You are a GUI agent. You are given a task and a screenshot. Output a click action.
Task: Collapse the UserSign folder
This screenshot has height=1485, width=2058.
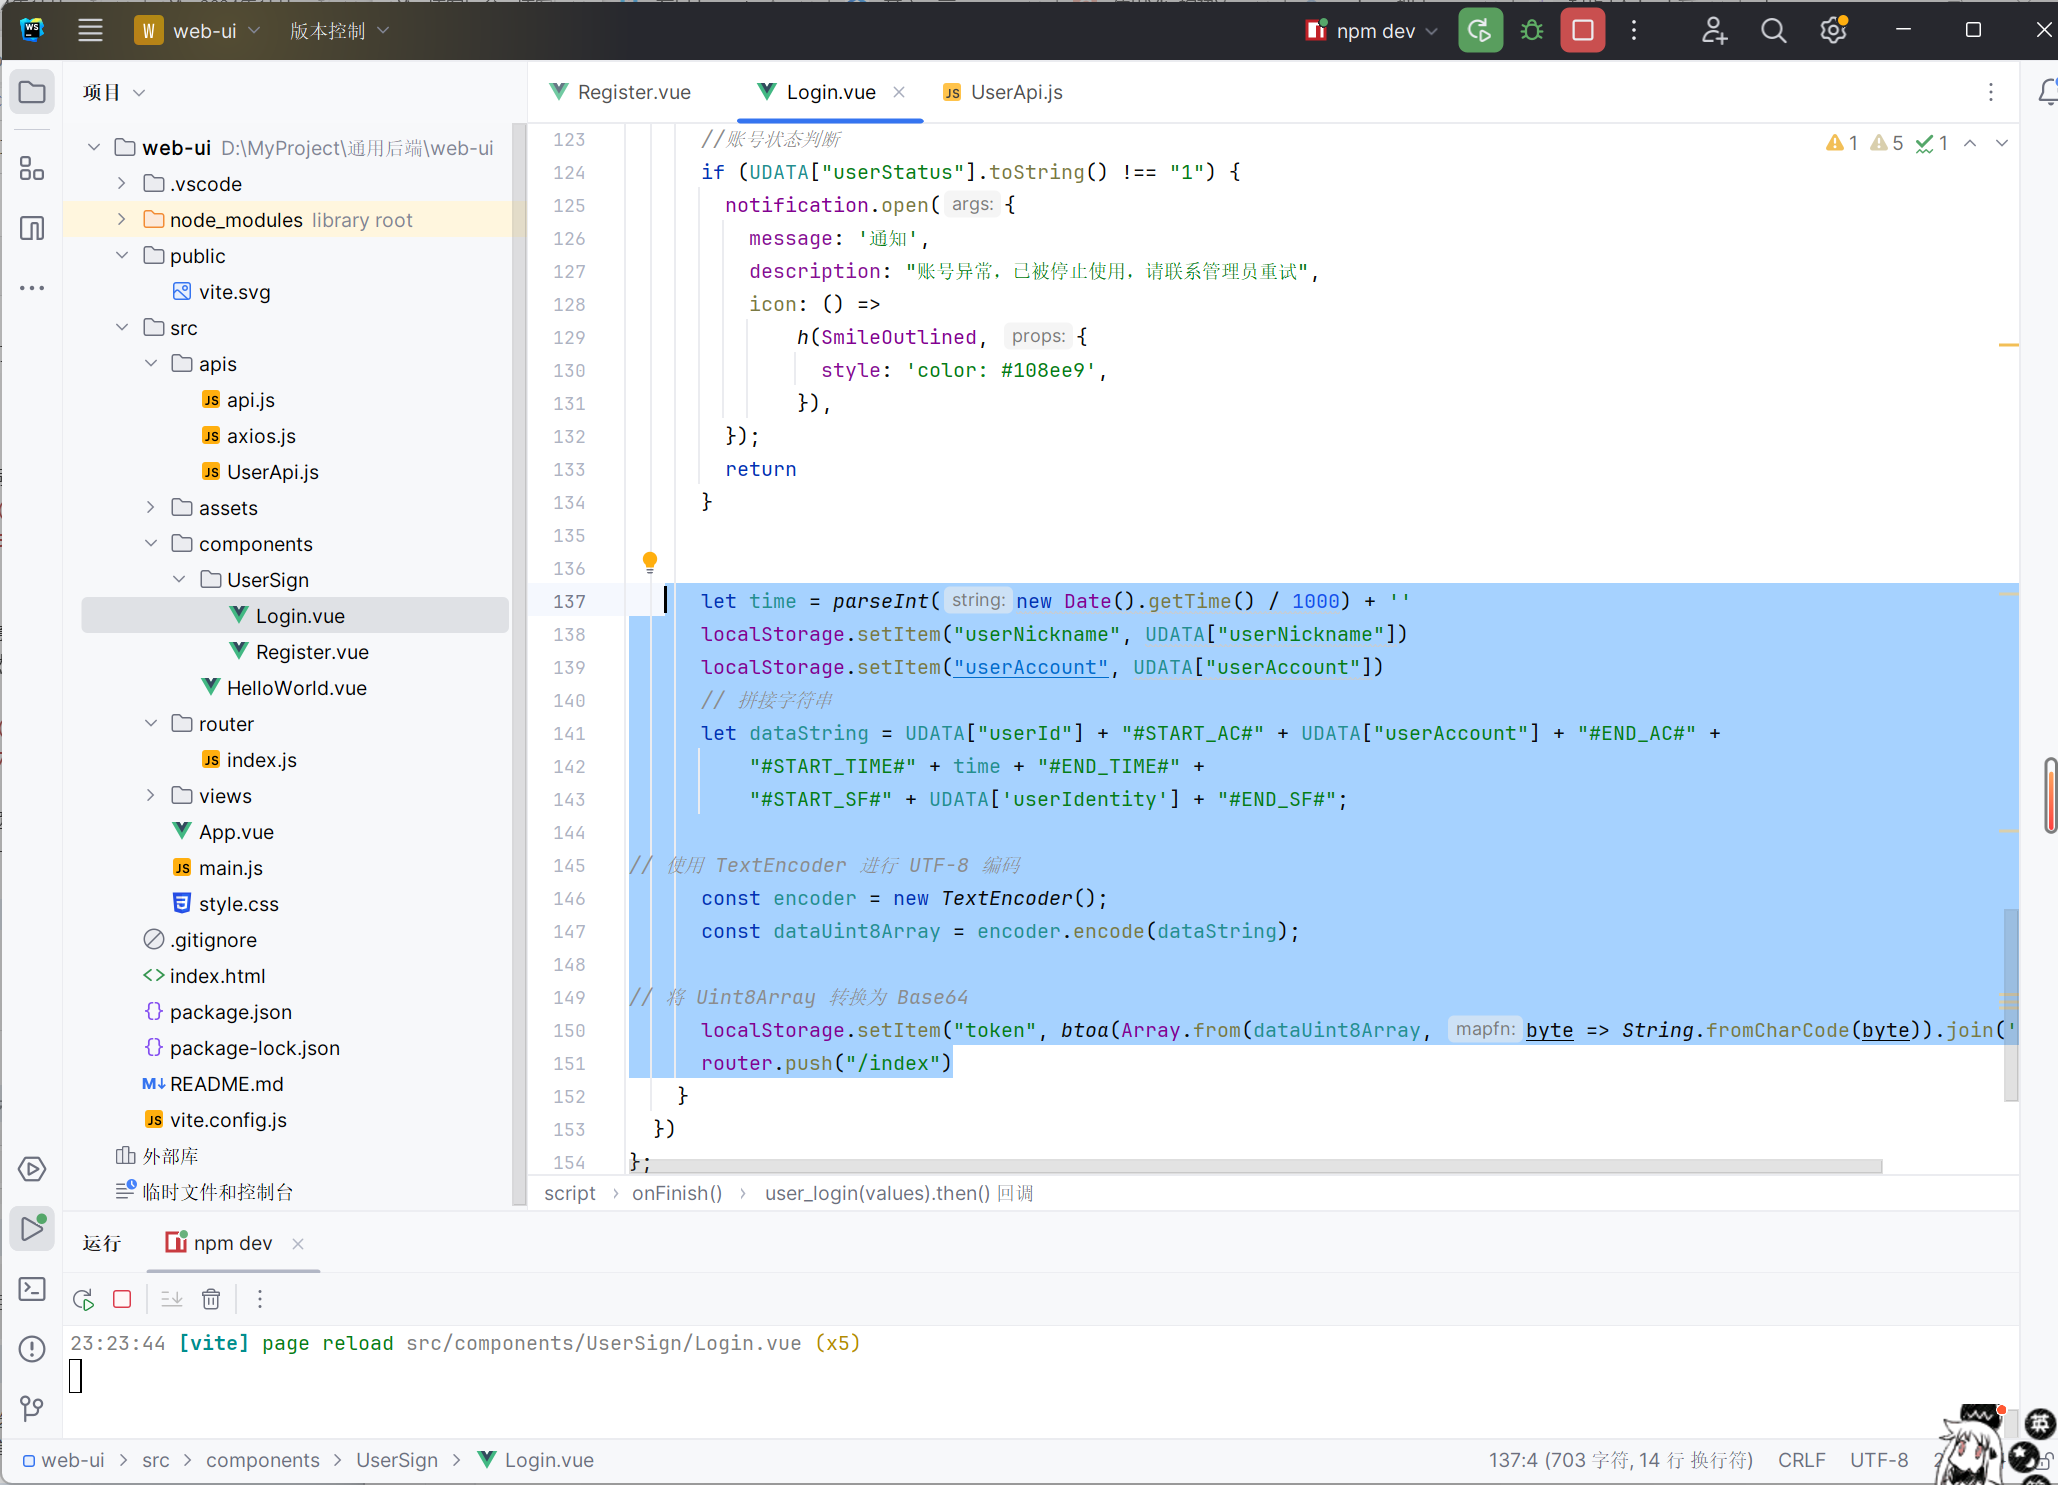tap(180, 579)
